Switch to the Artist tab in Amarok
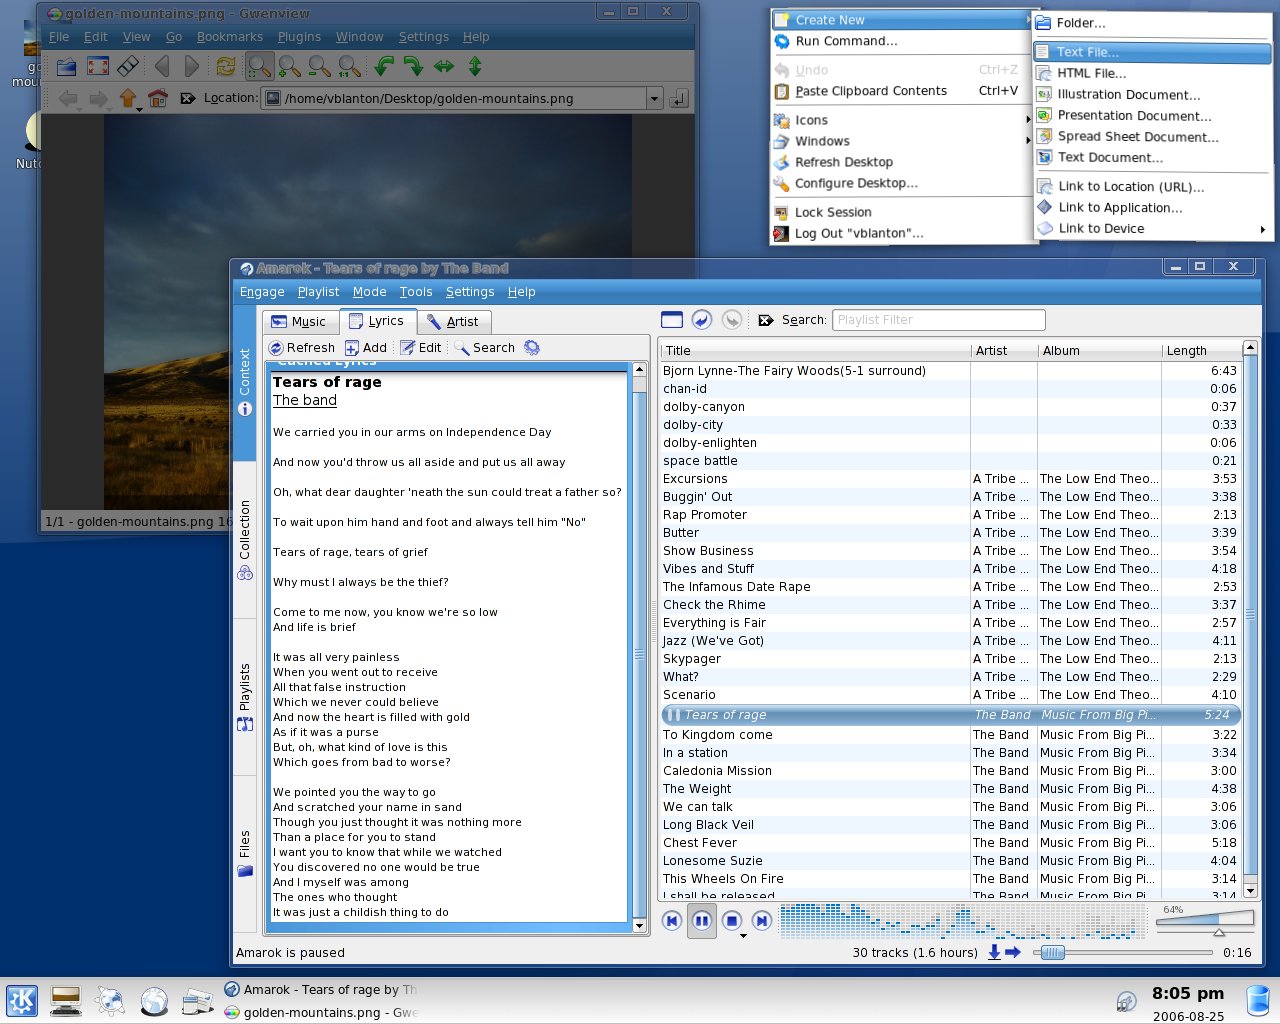Viewport: 1280px width, 1024px height. click(x=453, y=321)
